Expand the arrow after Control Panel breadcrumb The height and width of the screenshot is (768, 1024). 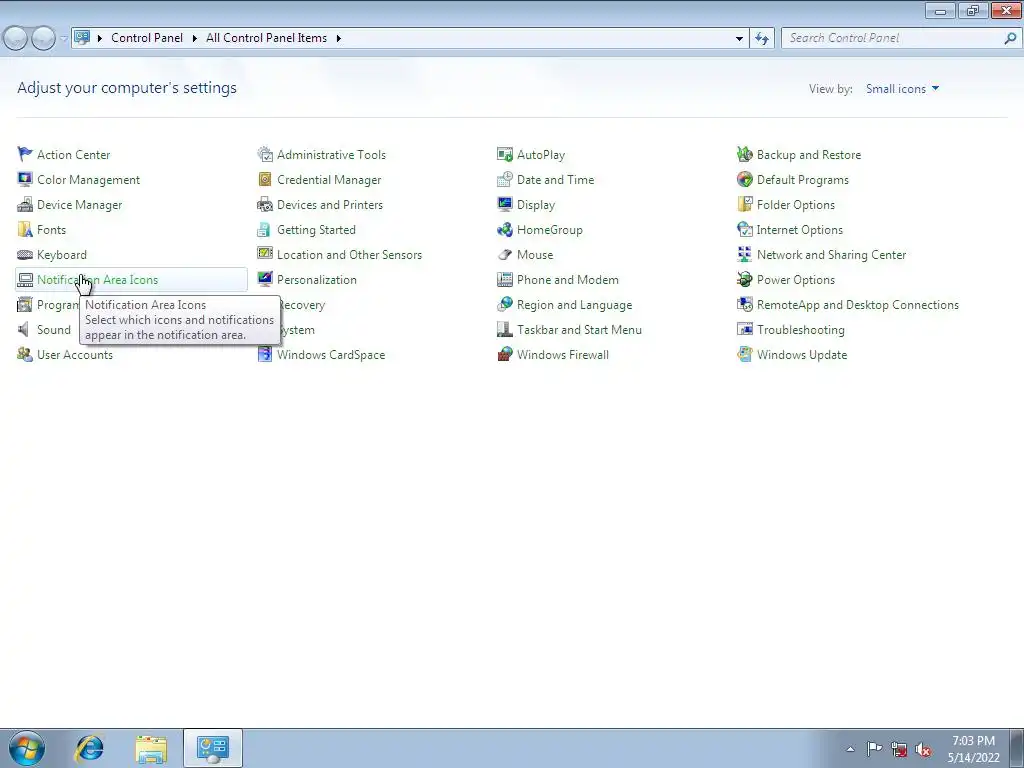click(x=195, y=38)
